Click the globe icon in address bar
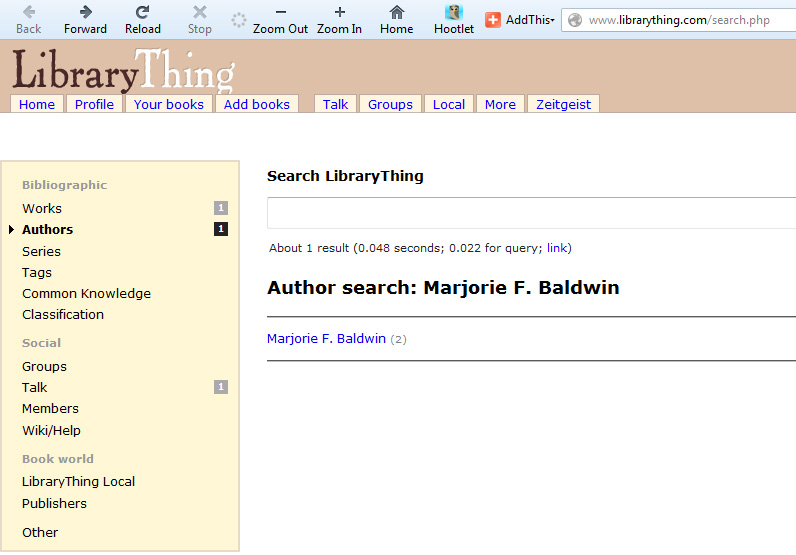This screenshot has width=796, height=555. tap(575, 20)
